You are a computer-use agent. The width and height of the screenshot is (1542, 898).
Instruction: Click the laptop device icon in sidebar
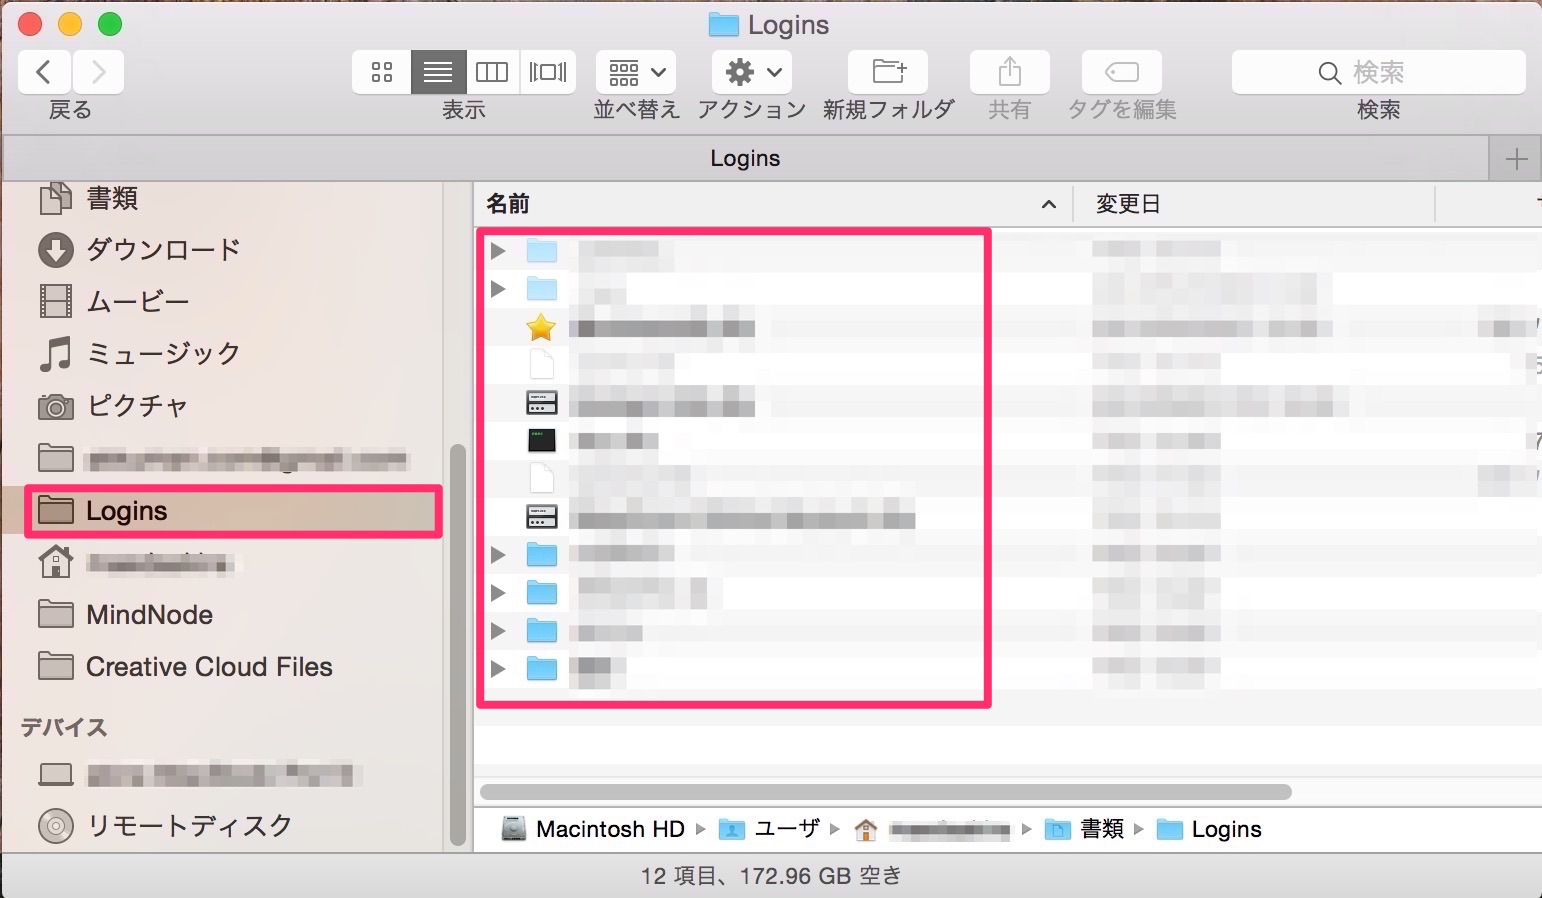point(56,774)
